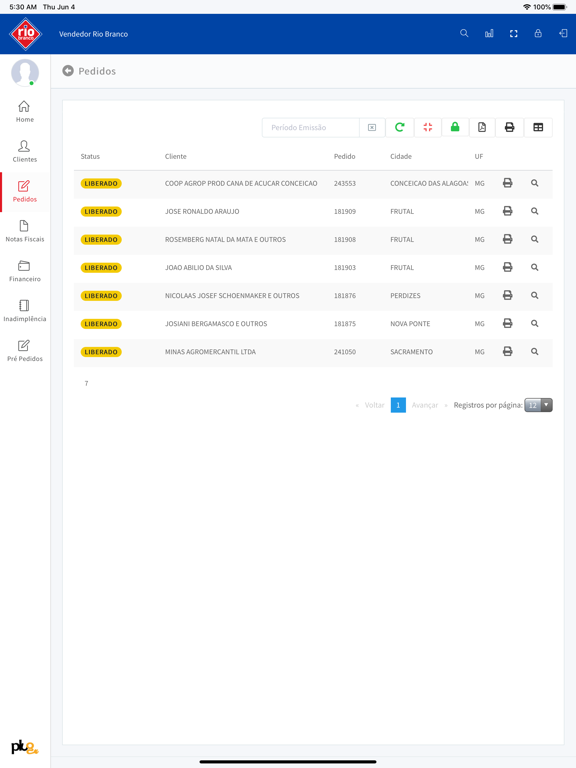Click the LIBERADO badge for JOSE RONALDO ARAUJO
576x768 pixels.
pyautogui.click(x=101, y=212)
